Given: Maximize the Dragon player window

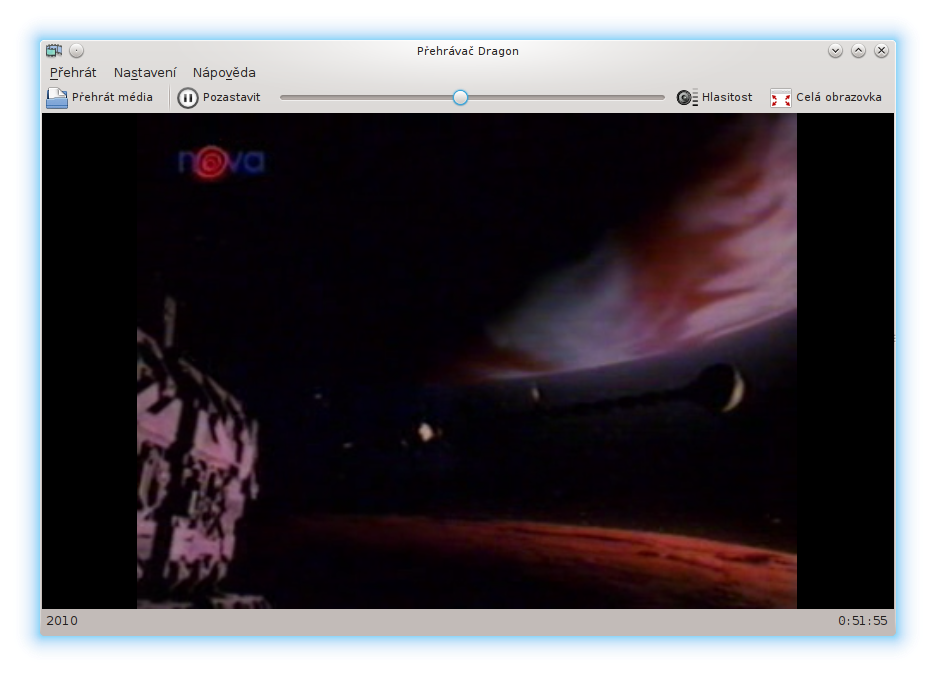Looking at the screenshot, I should click(858, 51).
